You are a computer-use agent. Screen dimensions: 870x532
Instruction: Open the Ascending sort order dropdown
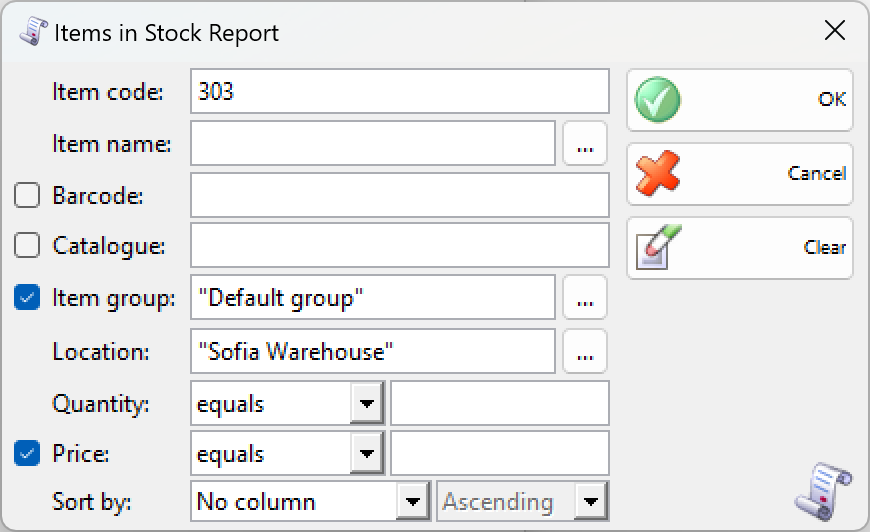pyautogui.click(x=591, y=501)
